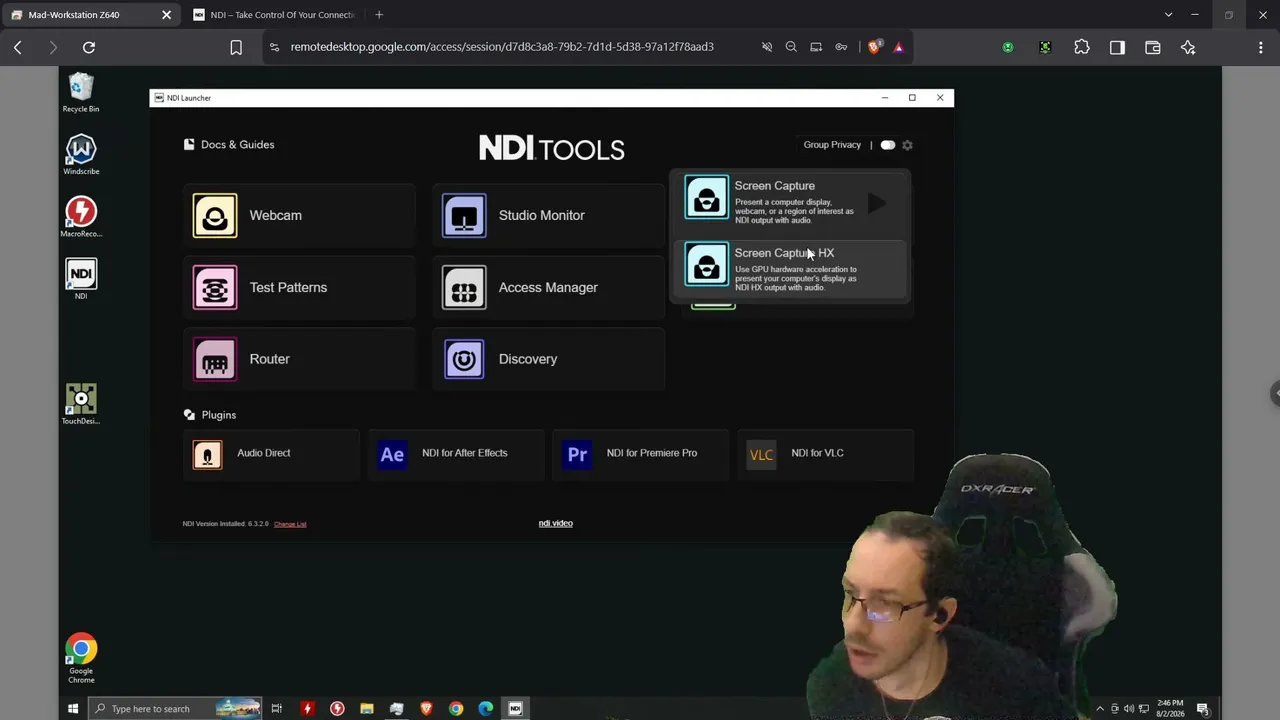1280x720 pixels.
Task: Select the MacroRecorder desktop icon
Action: click(81, 217)
